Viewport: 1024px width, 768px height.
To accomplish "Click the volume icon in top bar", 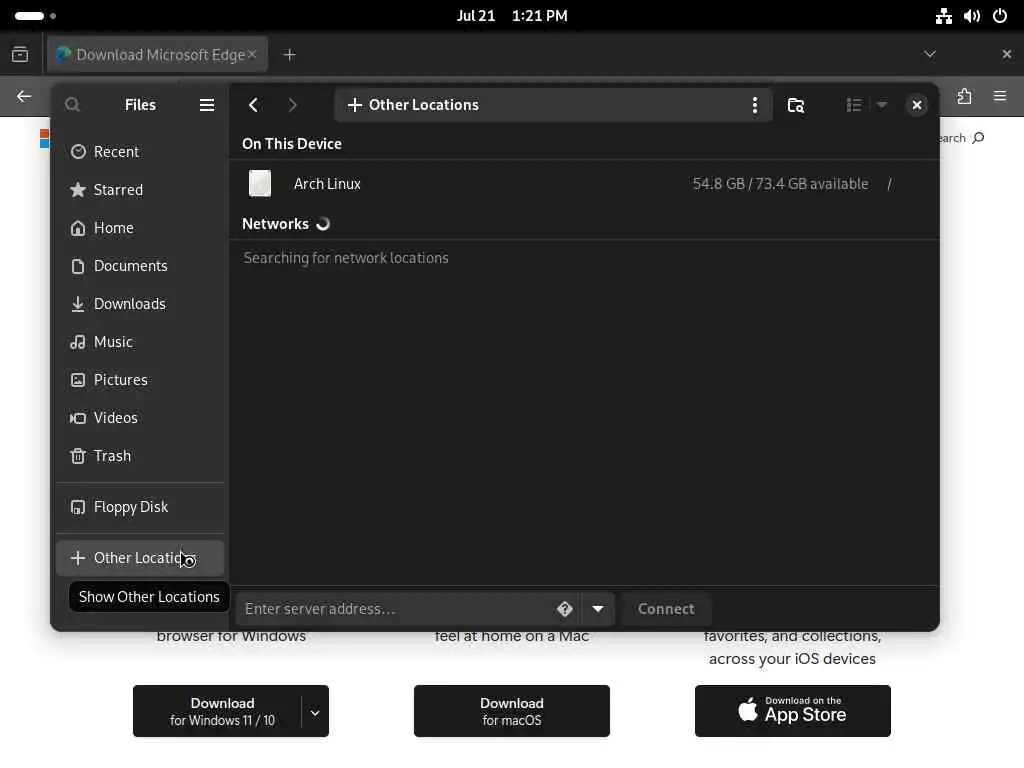I will click(972, 16).
